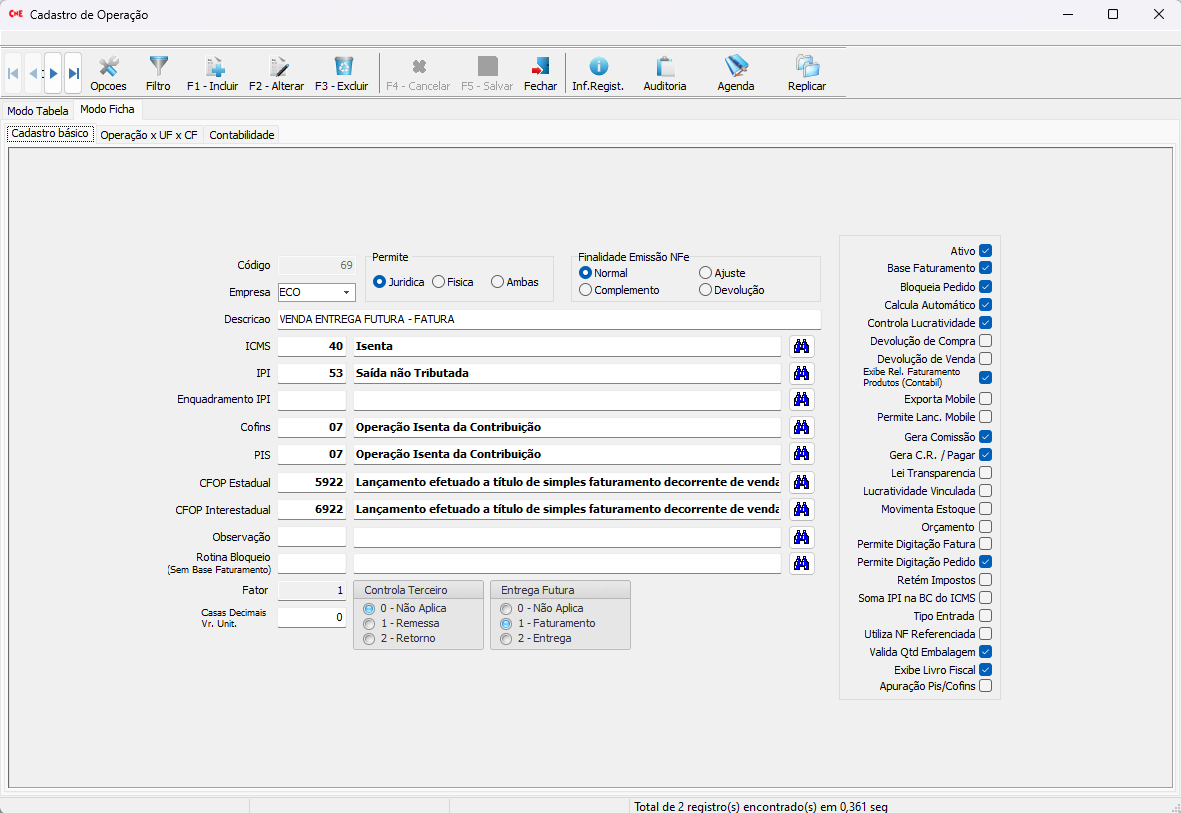Select the Ambas radio option
The width and height of the screenshot is (1181, 813).
pos(498,282)
